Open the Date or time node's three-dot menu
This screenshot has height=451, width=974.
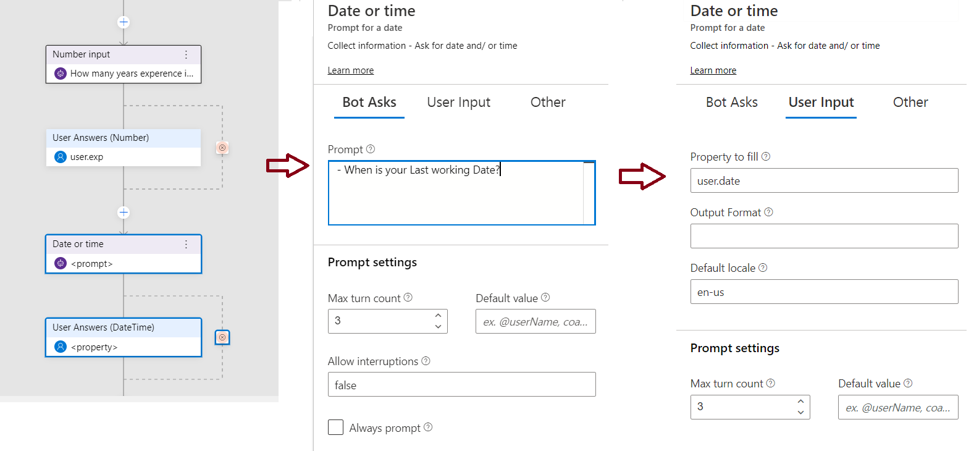186,244
